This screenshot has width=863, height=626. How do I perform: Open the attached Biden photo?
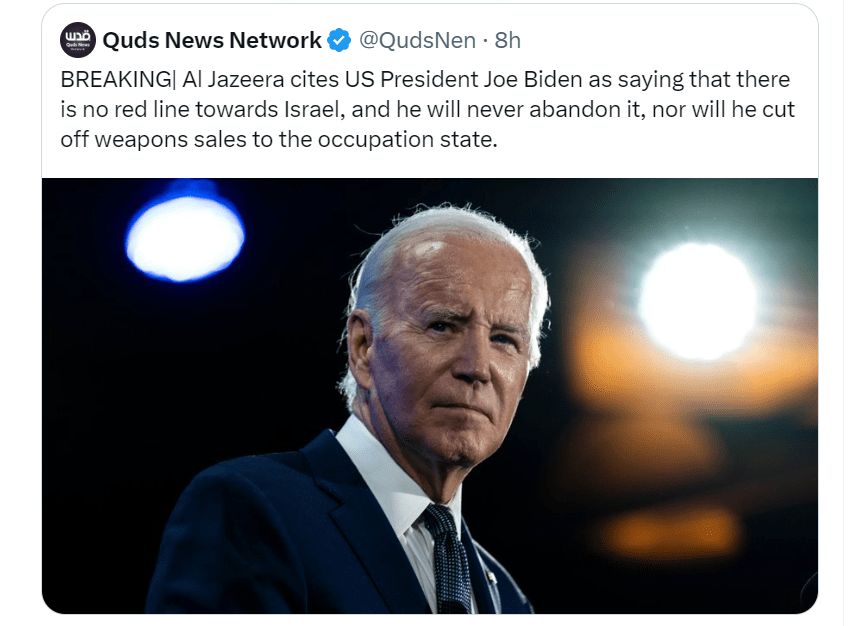click(430, 395)
